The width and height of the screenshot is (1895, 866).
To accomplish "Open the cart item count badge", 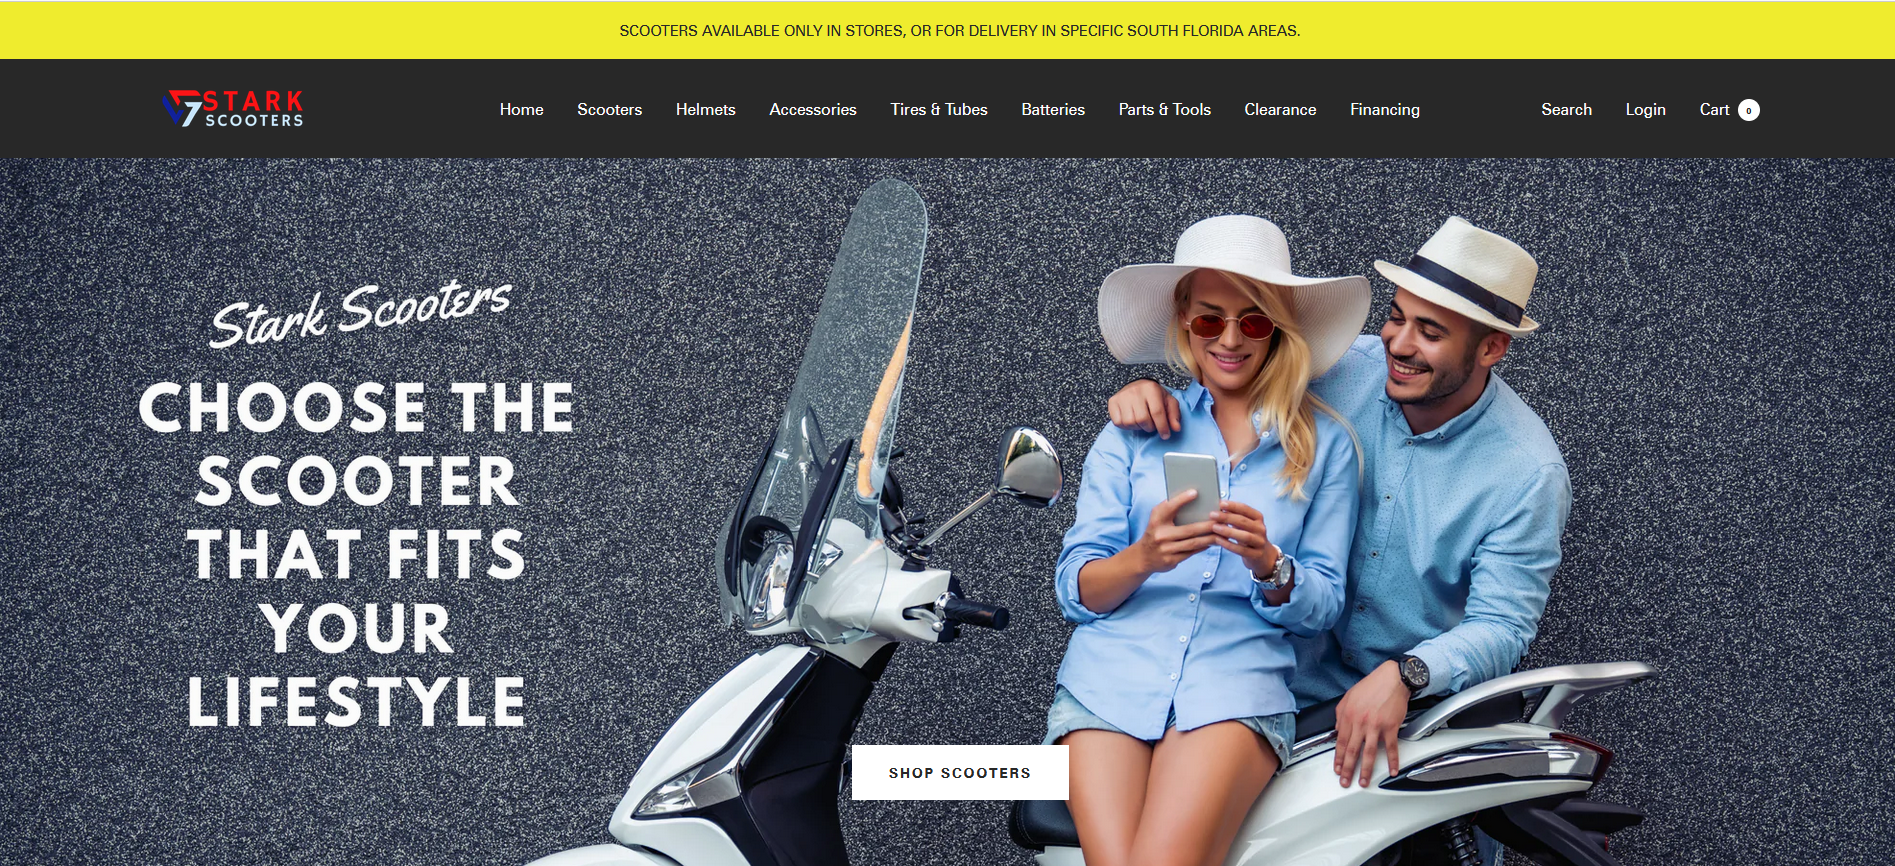I will click(1749, 110).
